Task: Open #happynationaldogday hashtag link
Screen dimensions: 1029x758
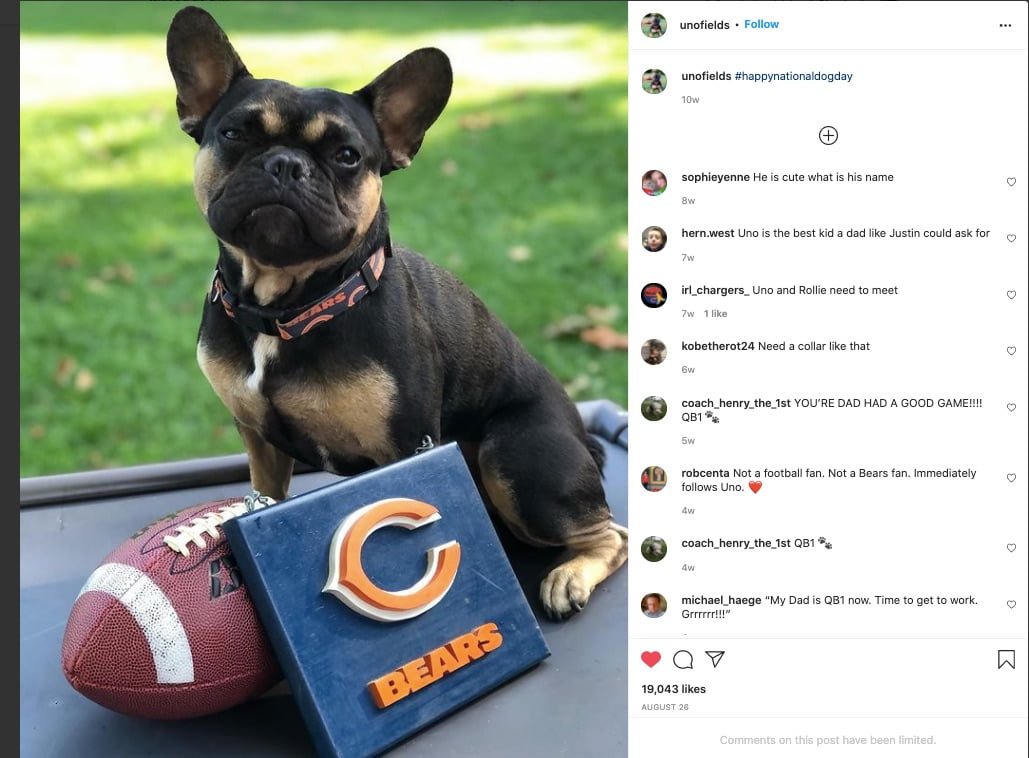Action: pos(793,76)
